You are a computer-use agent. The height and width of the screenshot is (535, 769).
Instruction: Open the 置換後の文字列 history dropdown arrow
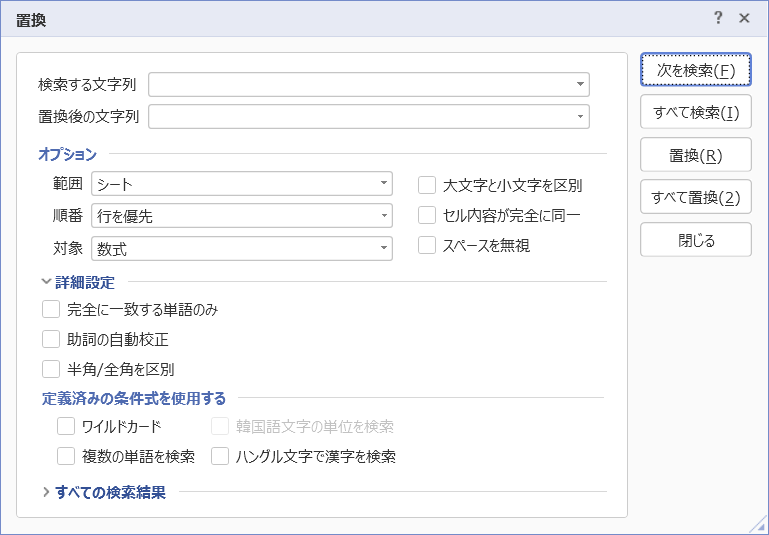click(580, 117)
